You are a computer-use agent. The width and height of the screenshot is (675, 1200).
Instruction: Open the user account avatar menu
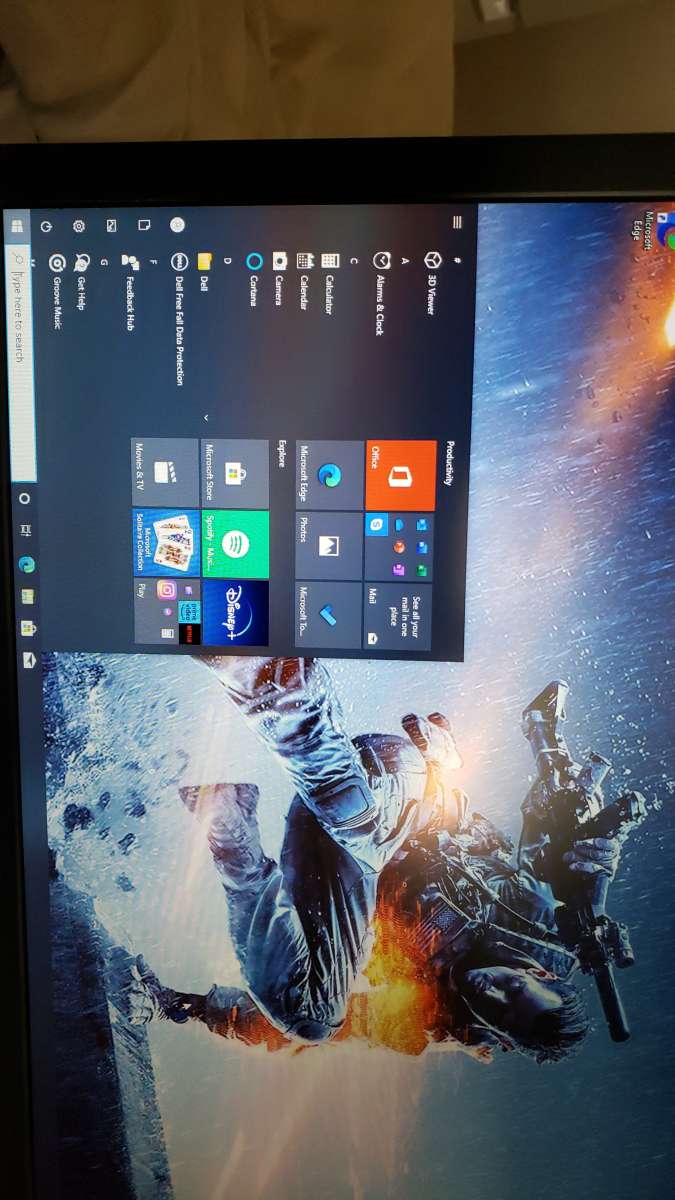point(177,225)
